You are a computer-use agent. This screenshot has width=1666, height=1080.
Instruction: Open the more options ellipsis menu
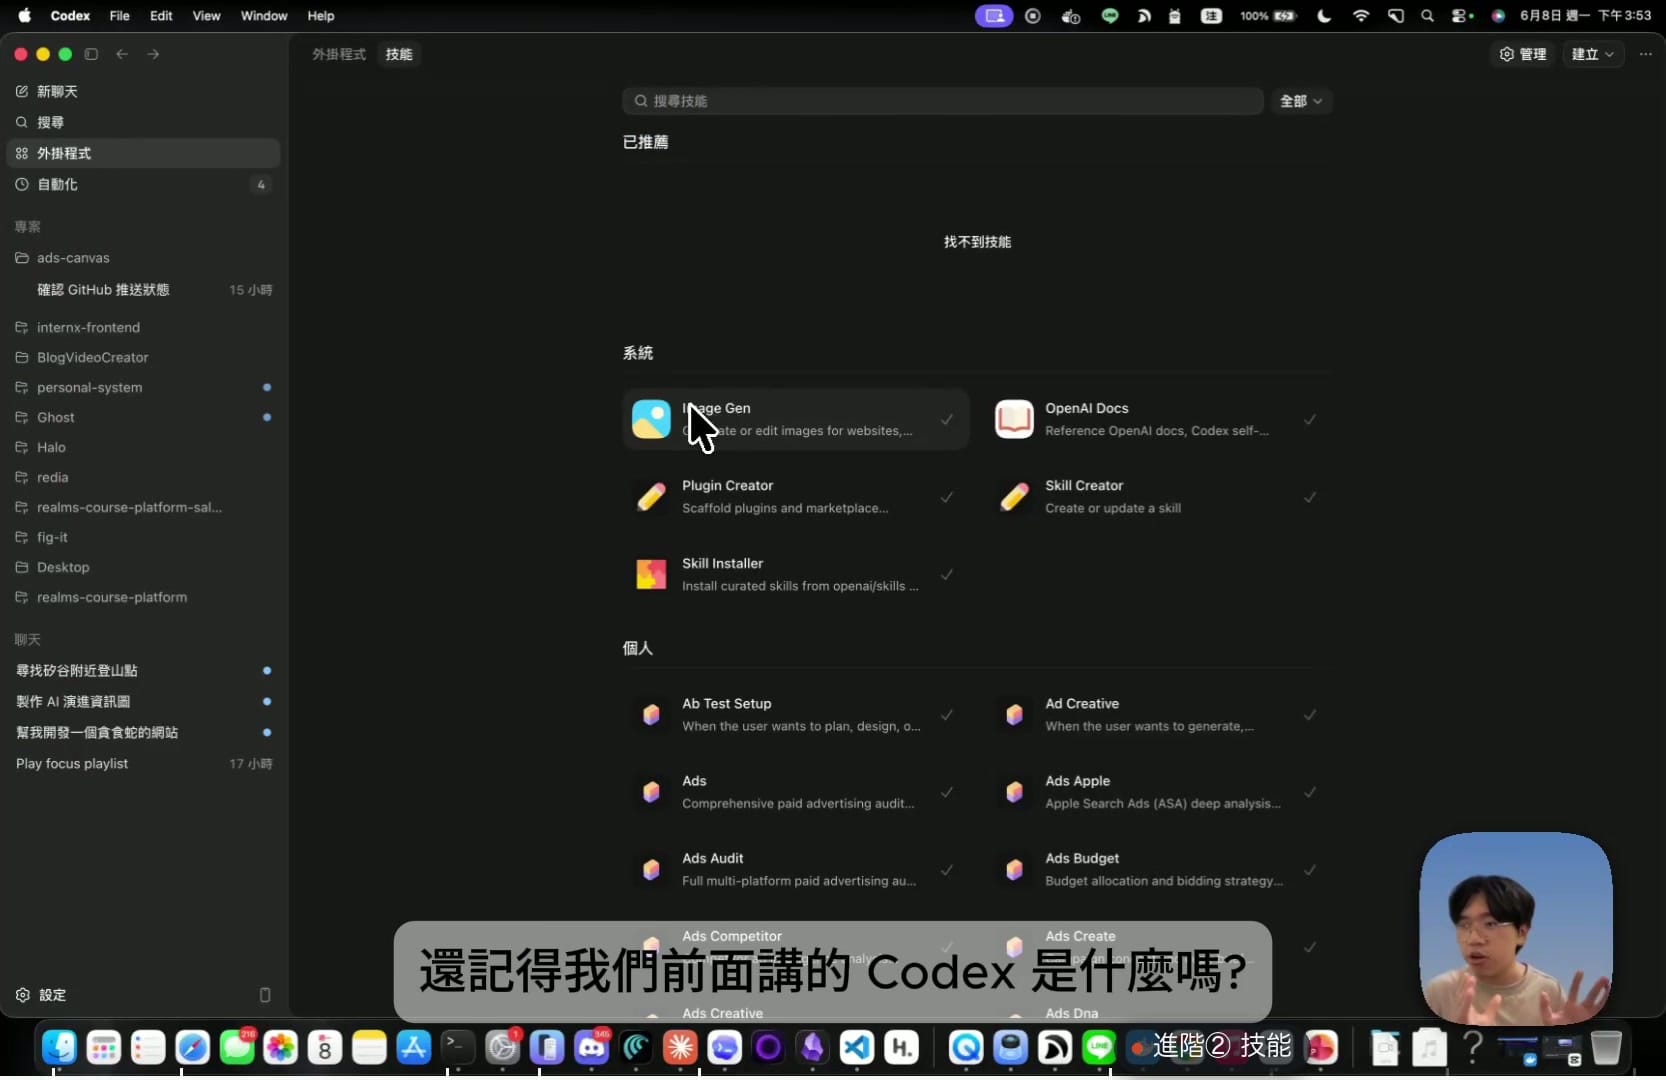coord(1645,54)
